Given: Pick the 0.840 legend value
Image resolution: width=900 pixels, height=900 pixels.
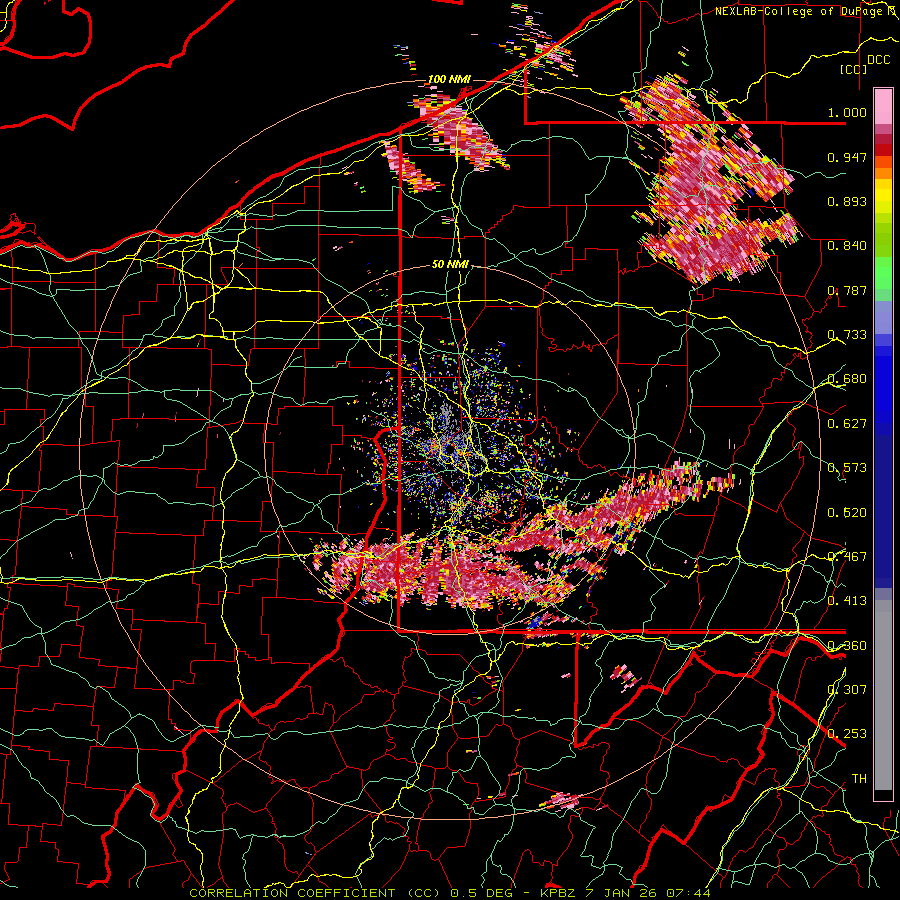Looking at the screenshot, I should click(847, 246).
